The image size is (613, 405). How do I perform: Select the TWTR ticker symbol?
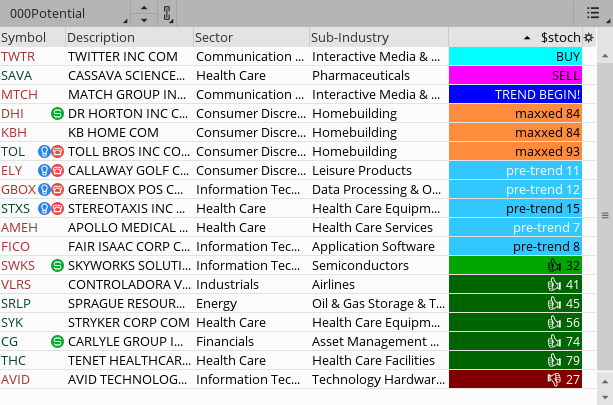(x=18, y=56)
